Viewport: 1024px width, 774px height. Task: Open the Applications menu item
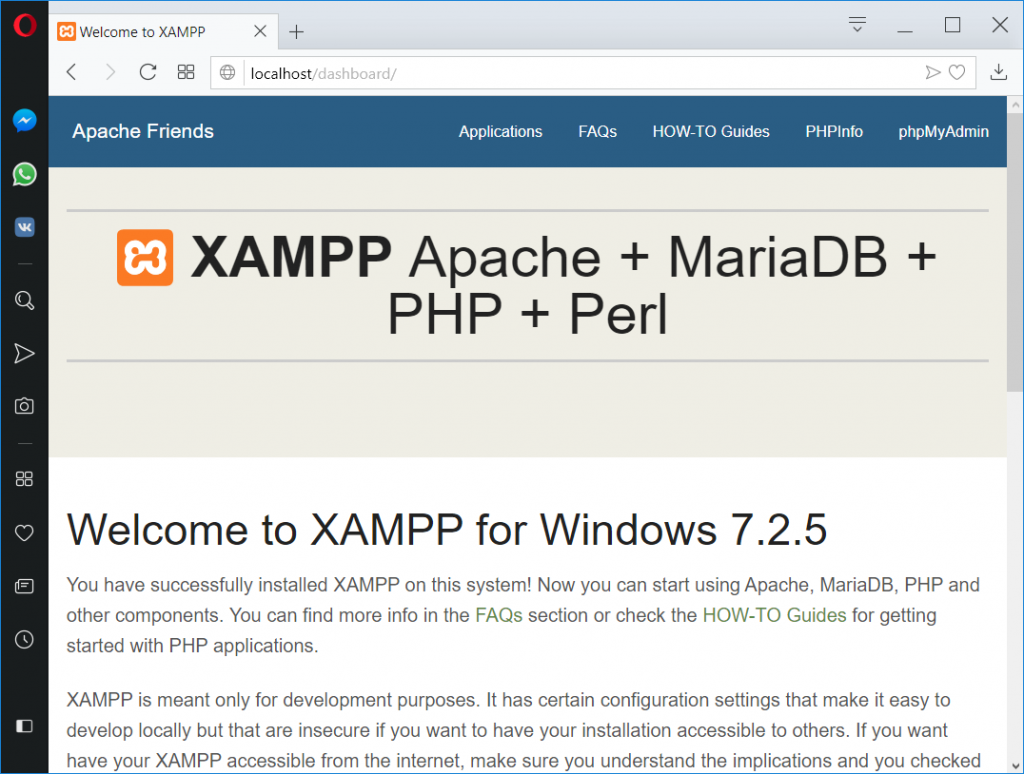(x=500, y=131)
